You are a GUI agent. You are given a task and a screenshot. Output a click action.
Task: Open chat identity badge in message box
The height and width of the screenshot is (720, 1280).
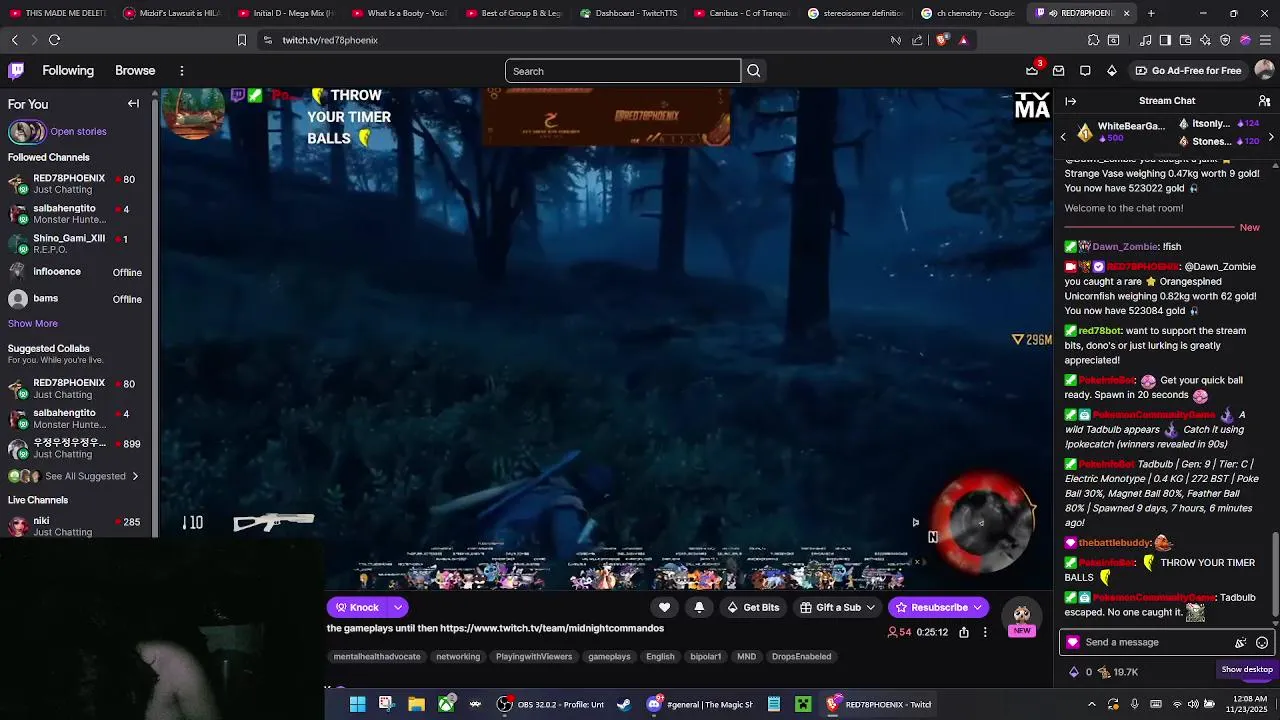coord(1073,643)
